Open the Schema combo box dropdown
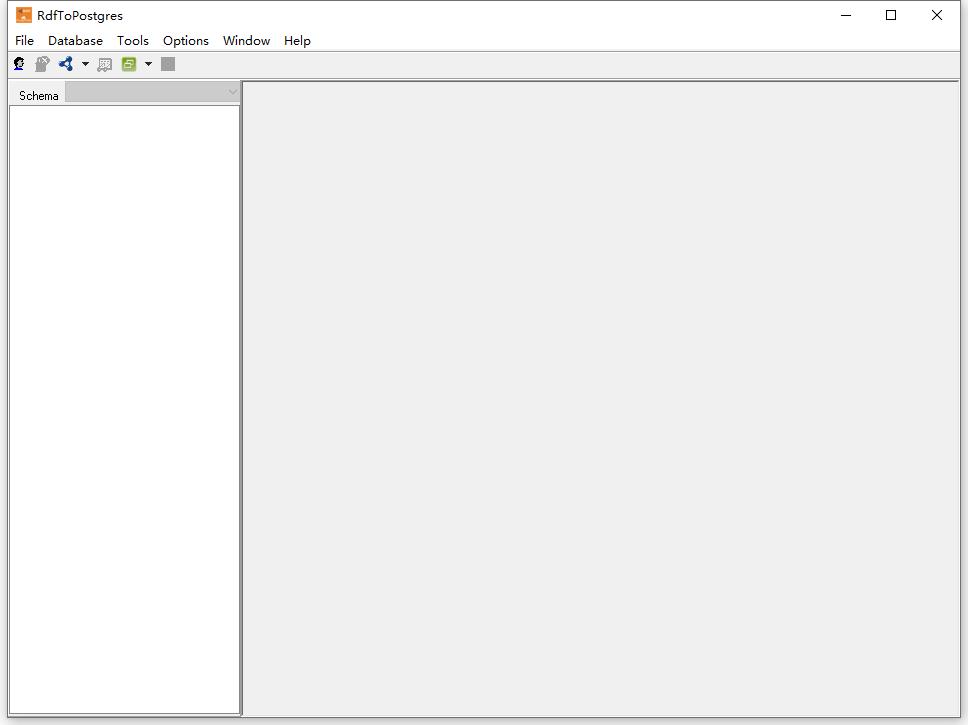The width and height of the screenshot is (968, 725). click(x=232, y=93)
